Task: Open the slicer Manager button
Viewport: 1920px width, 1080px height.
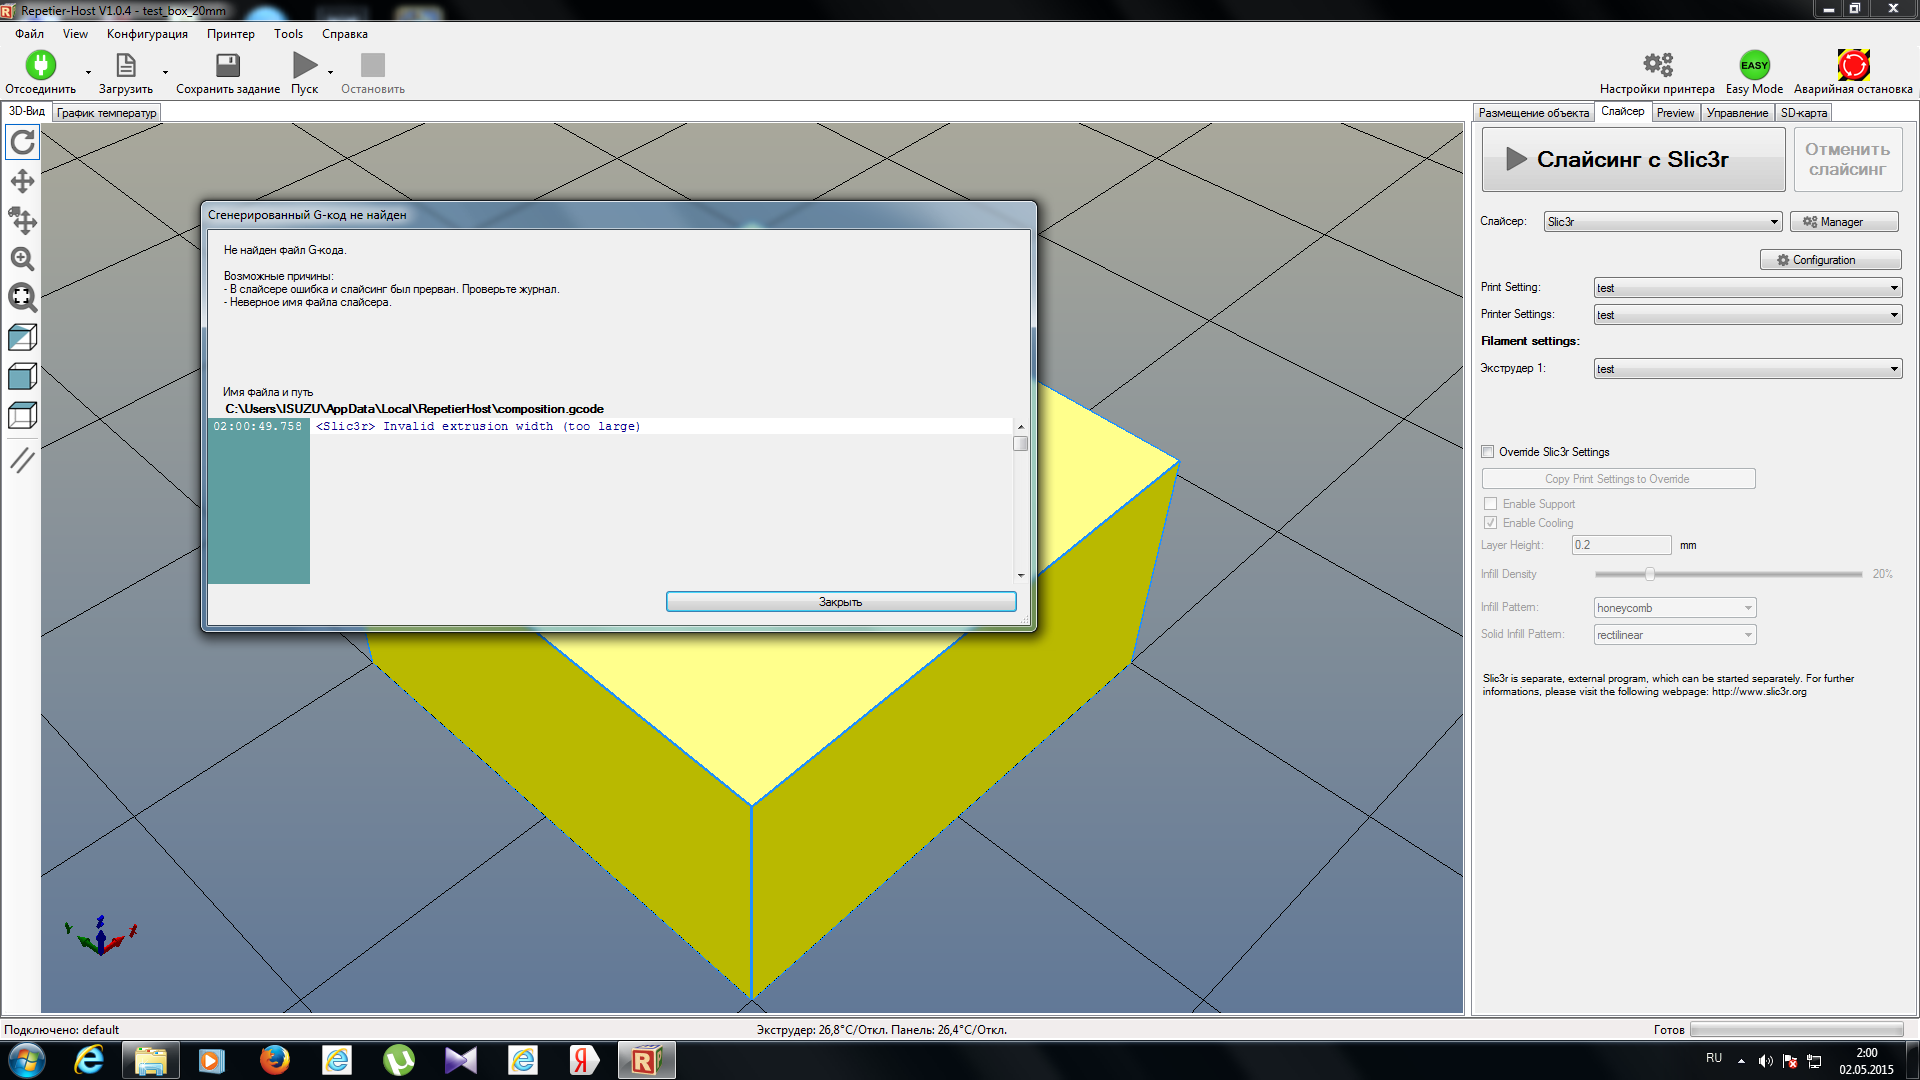Action: pyautogui.click(x=1844, y=222)
